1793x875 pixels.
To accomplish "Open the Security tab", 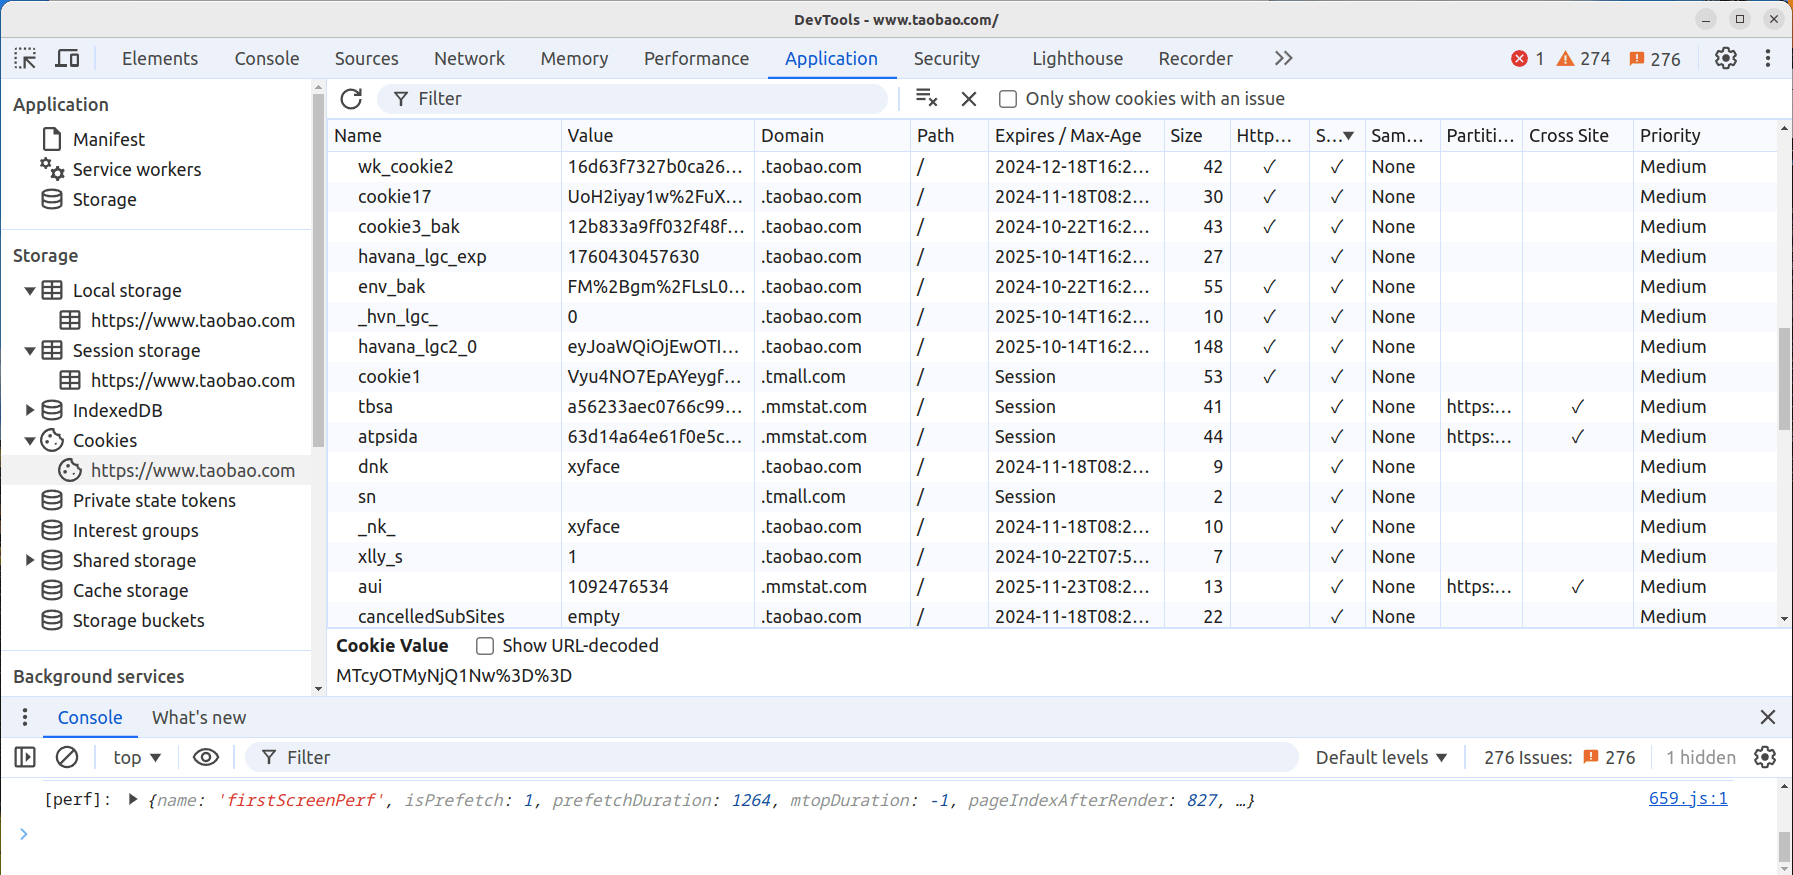I will click(x=947, y=58).
